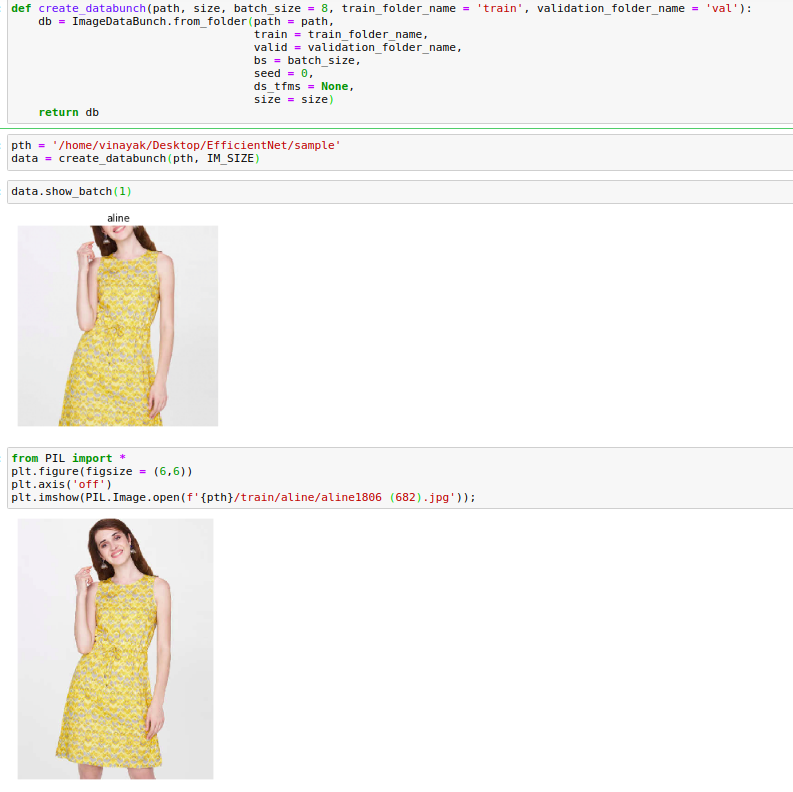Click the show_batch output dress image
Viewport: 793px width, 792px height.
pos(118,325)
